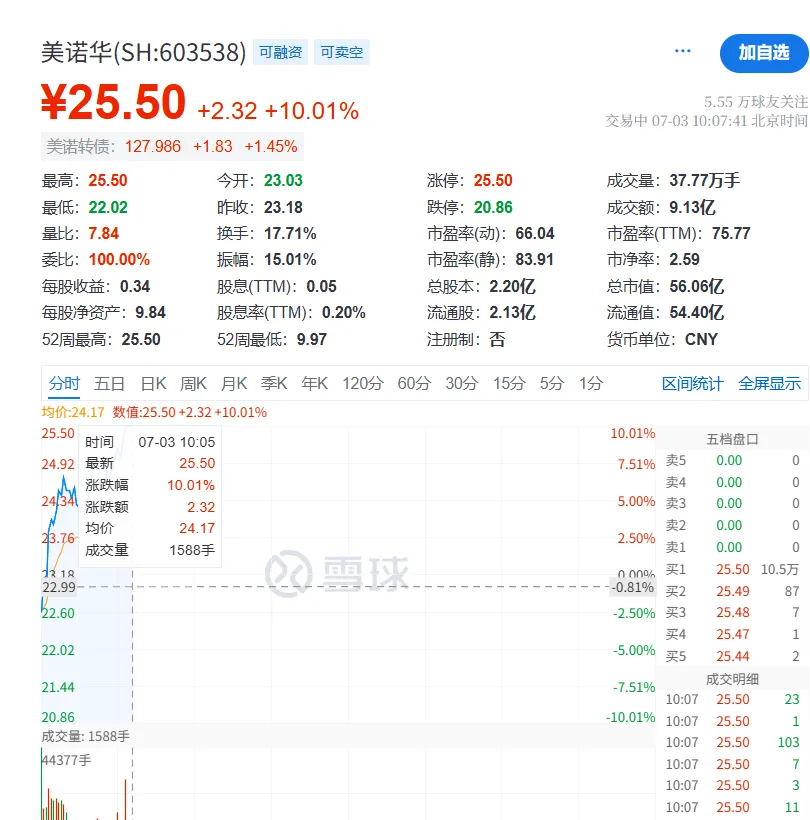
Task: Click the three-dot more options icon
Action: [x=683, y=51]
